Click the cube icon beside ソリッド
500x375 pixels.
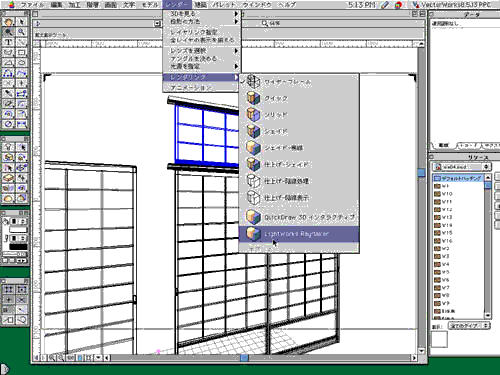coord(253,115)
